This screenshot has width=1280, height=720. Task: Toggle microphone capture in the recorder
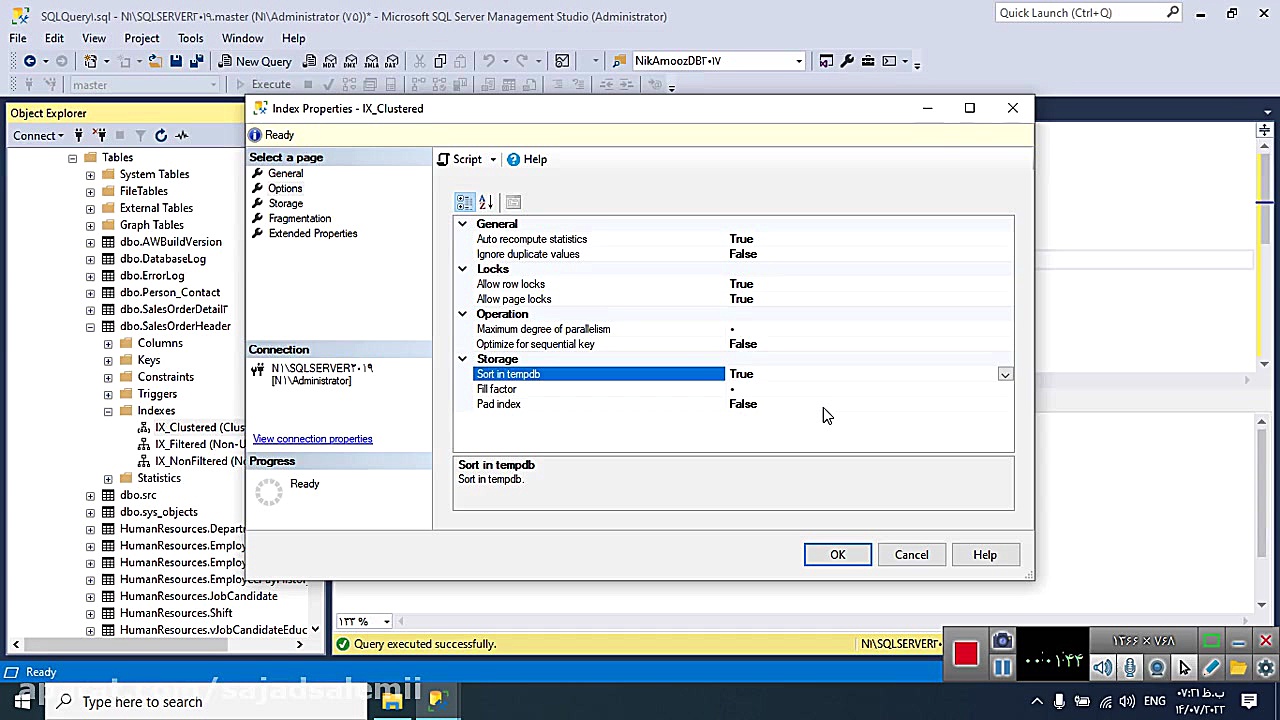1130,668
